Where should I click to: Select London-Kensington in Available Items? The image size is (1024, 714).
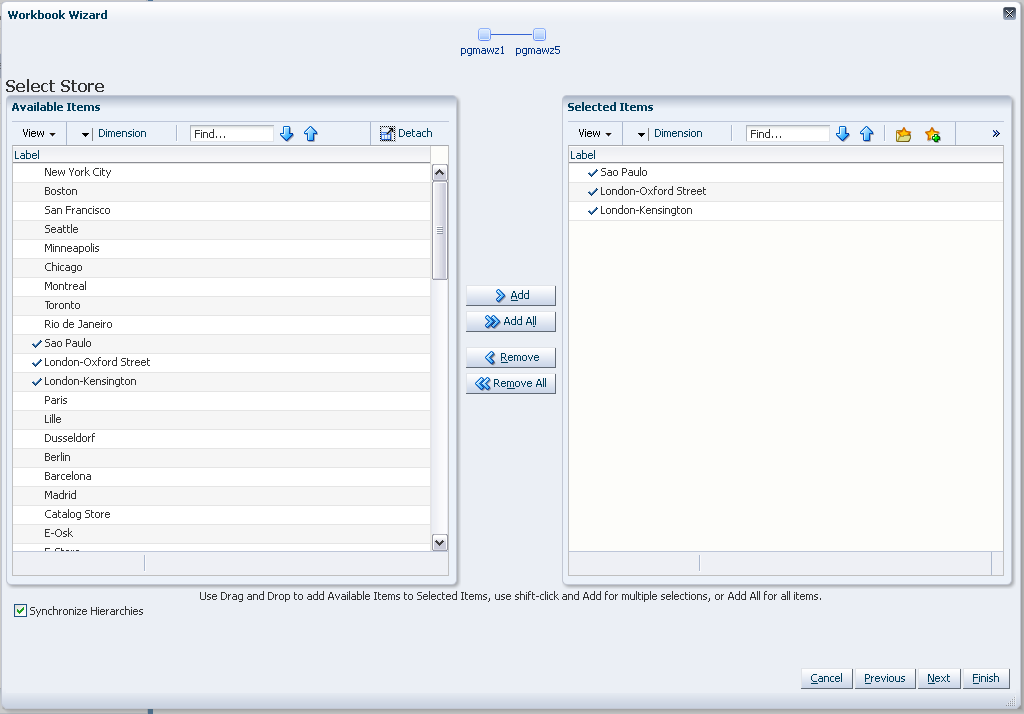(221, 381)
